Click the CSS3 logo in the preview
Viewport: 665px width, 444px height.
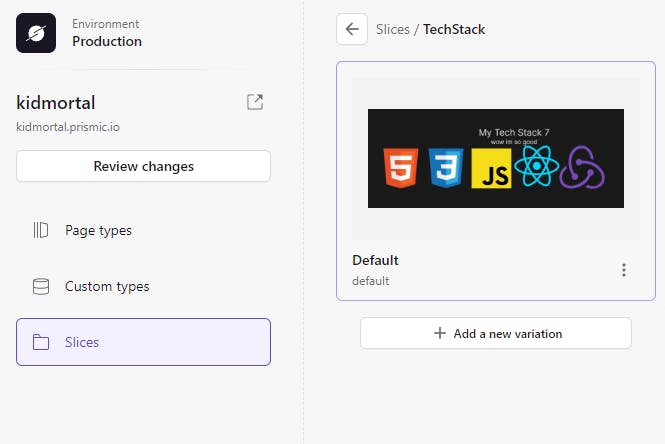[444, 169]
